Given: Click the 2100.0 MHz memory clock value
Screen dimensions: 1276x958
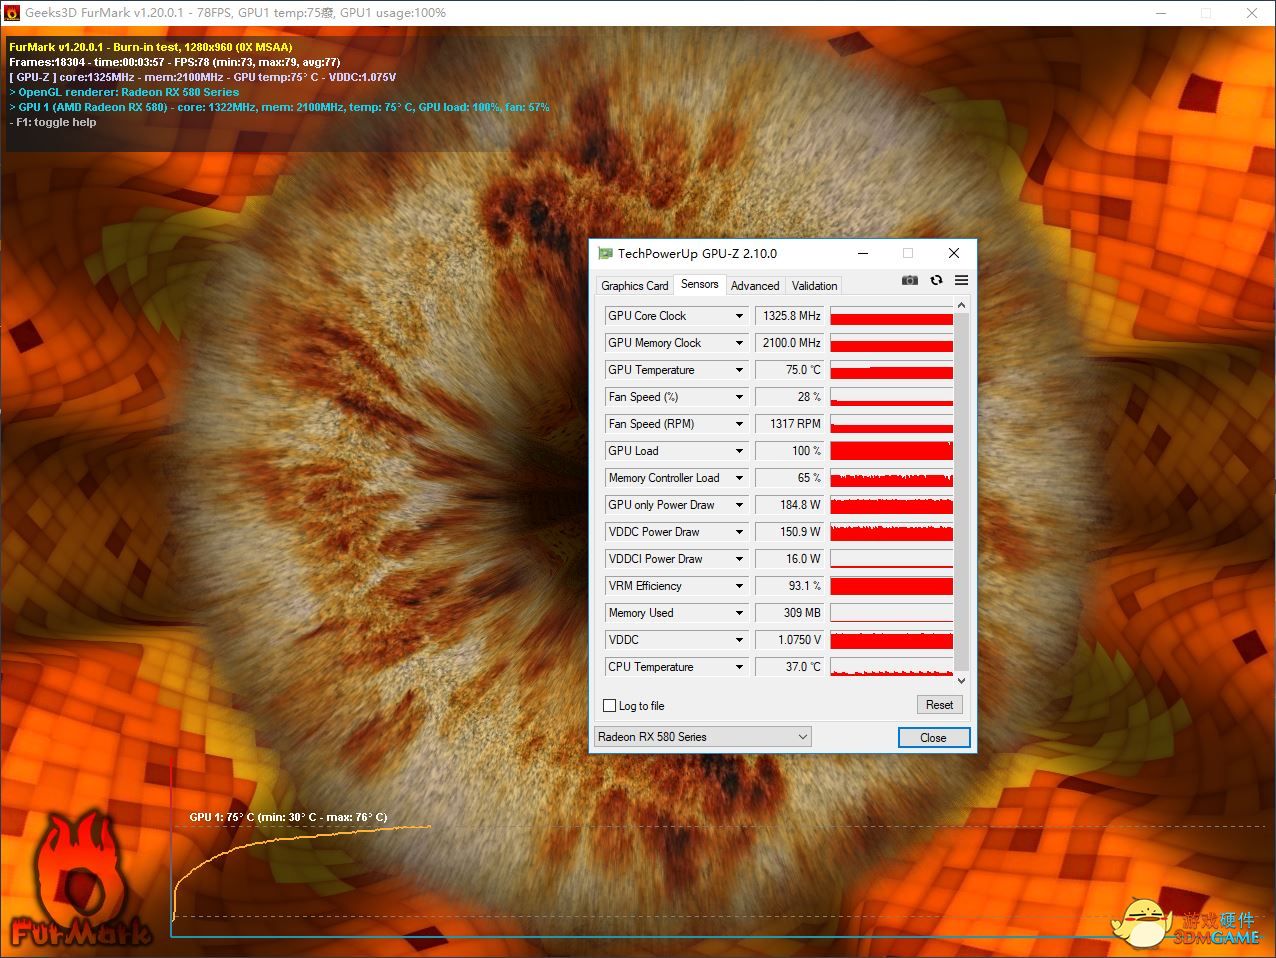Looking at the screenshot, I should pyautogui.click(x=790, y=343).
